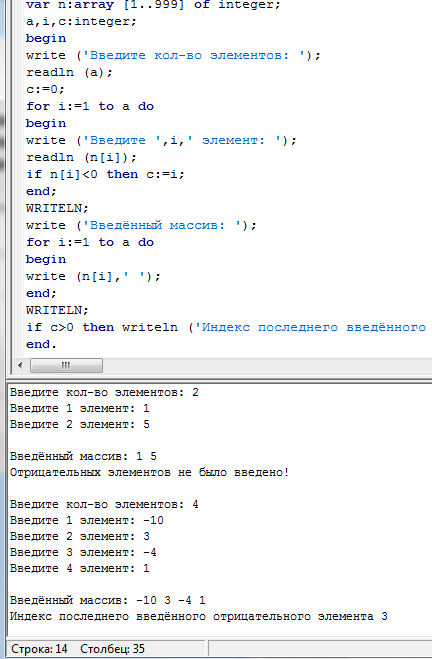Click the 'if n[i]<0 then c:=i;' line
Image resolution: width=432 pixels, height=659 pixels.
pyautogui.click(x=105, y=174)
